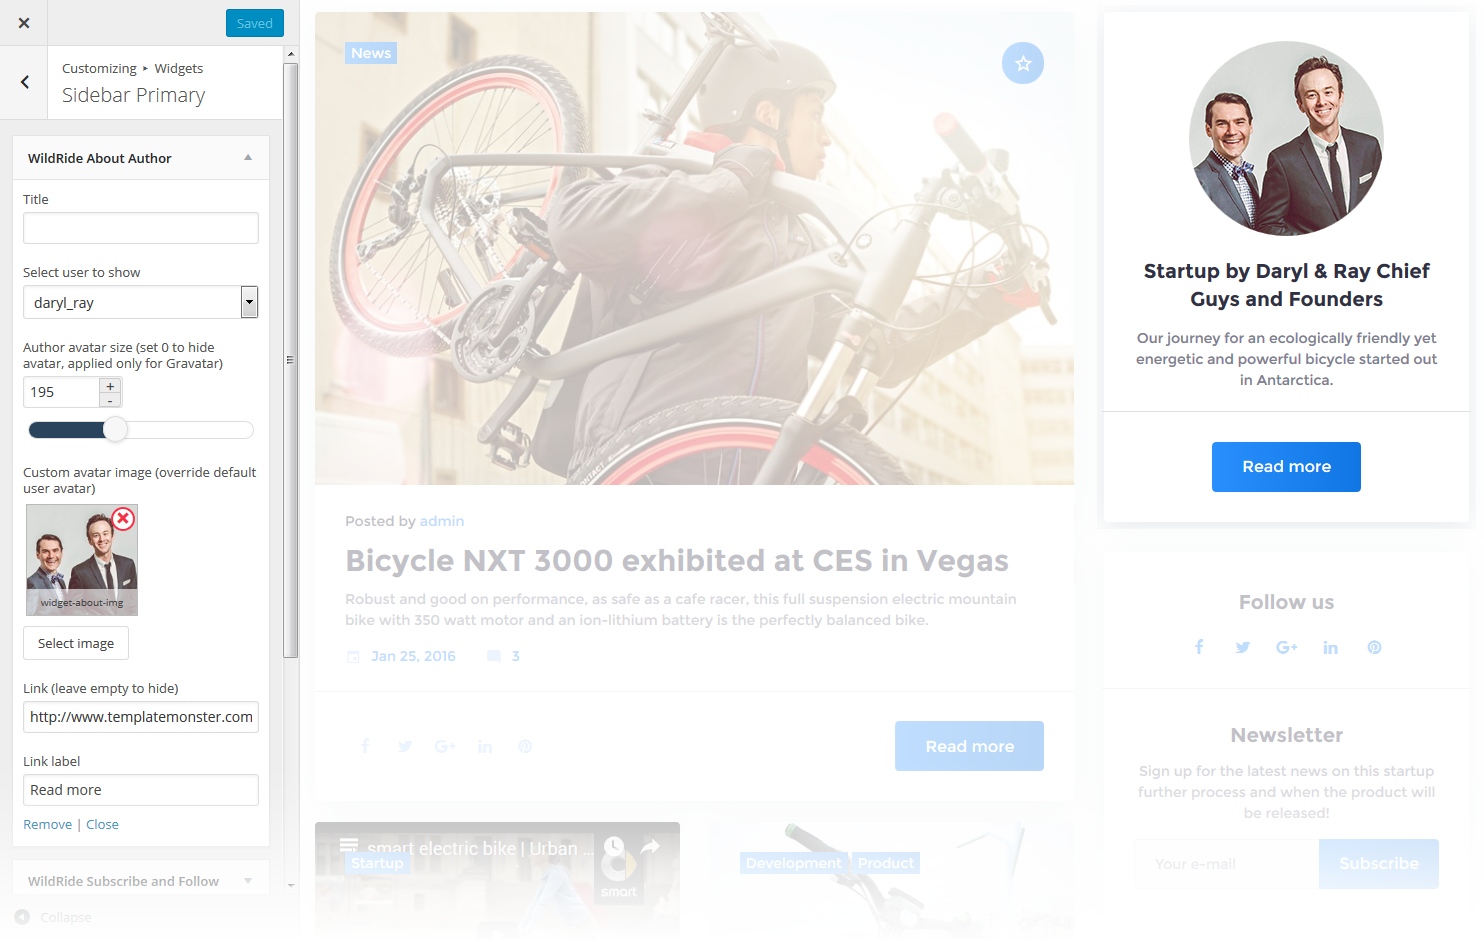Collapse the WildRide About Author widget
The width and height of the screenshot is (1484, 939).
coord(248,158)
